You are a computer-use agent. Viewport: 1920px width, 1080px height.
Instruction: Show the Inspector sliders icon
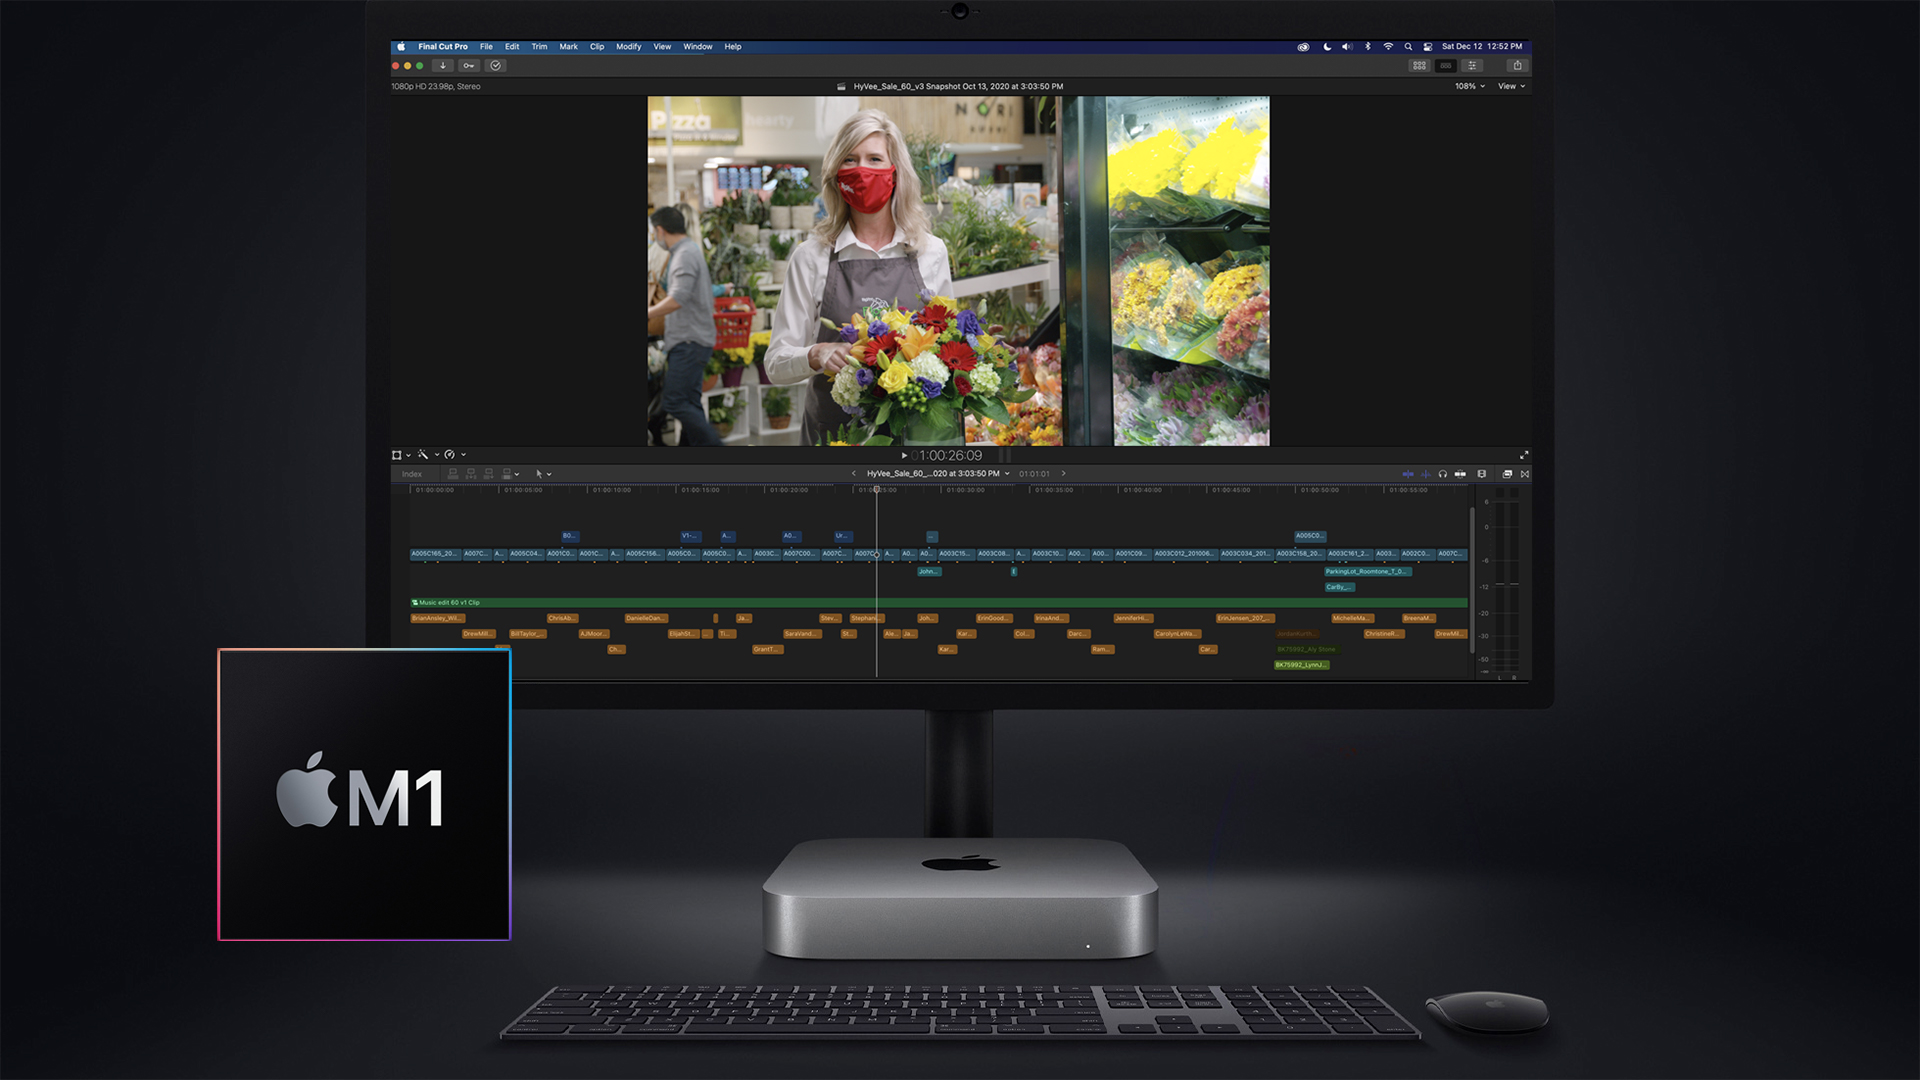coord(1472,66)
